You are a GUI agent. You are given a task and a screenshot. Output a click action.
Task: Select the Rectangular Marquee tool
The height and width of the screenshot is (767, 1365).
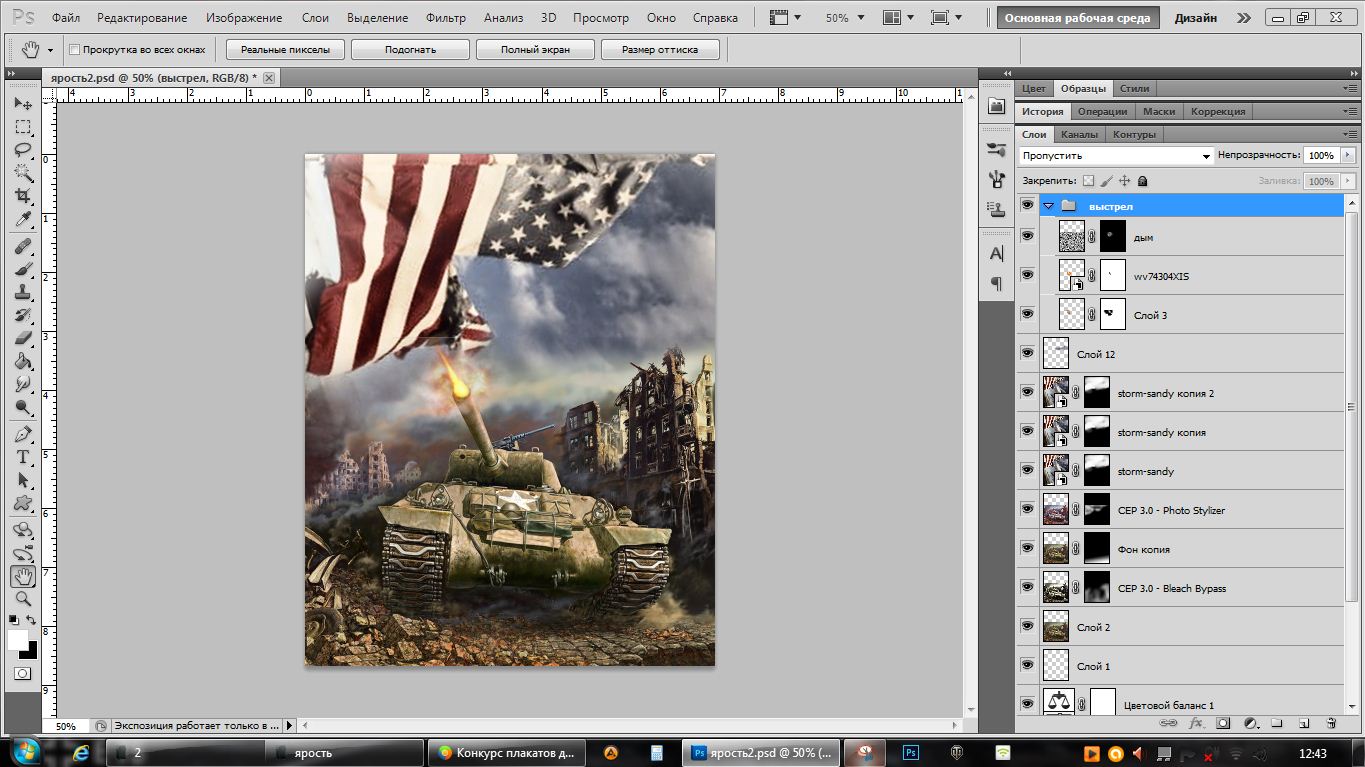coord(23,127)
